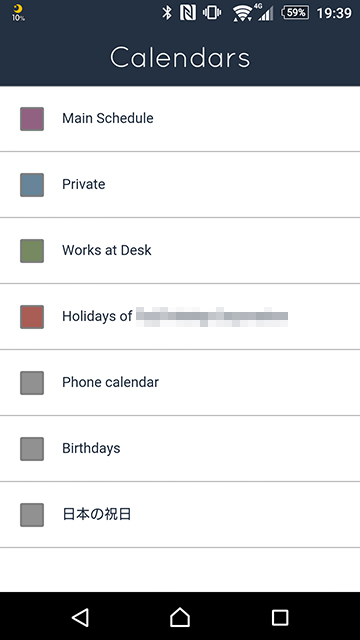Tap the red Holidays calendar color swatch

pyautogui.click(x=32, y=317)
